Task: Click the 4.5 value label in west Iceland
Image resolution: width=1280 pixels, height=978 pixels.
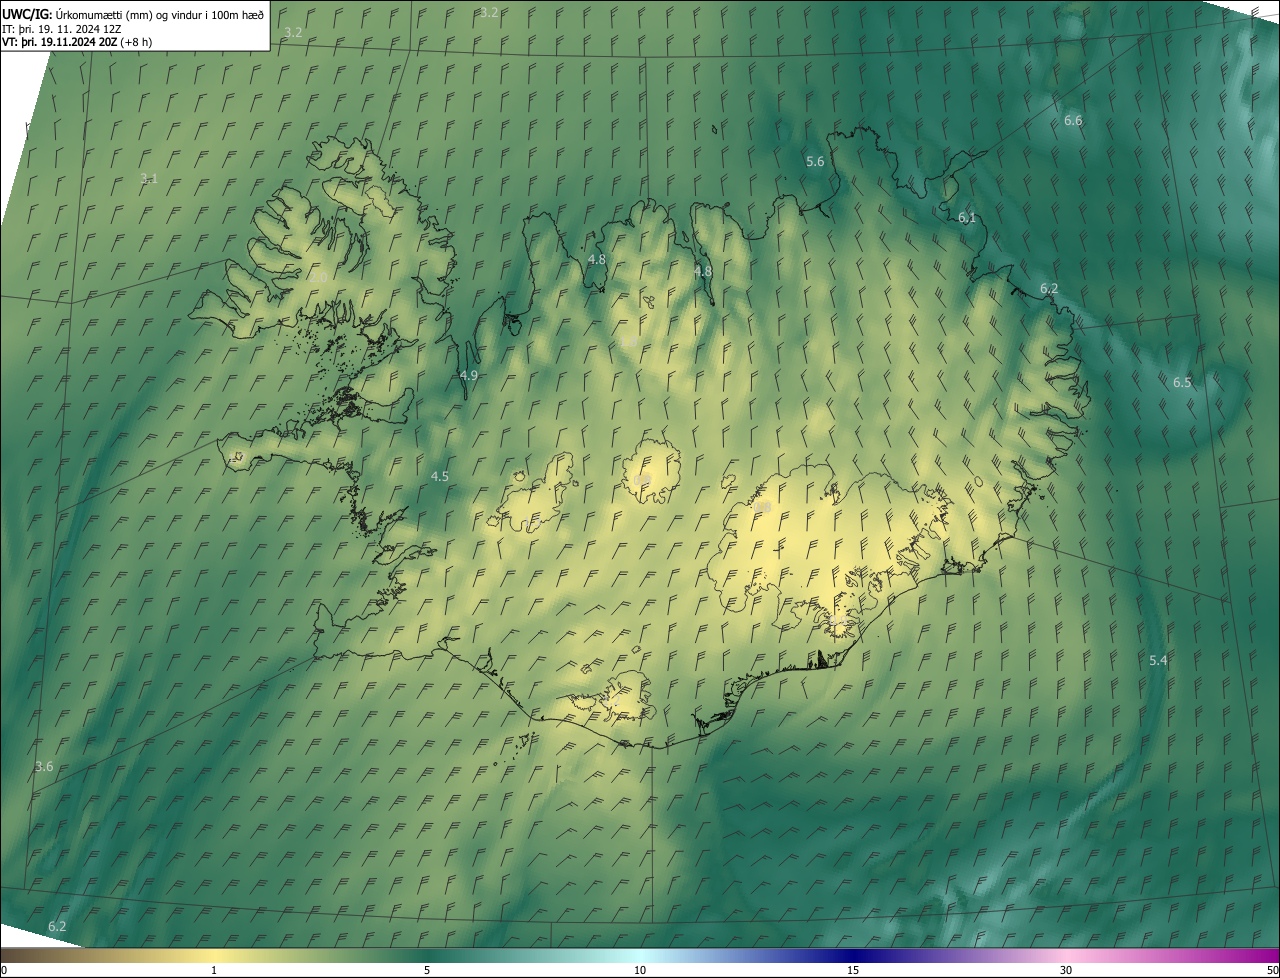Action: point(440,476)
